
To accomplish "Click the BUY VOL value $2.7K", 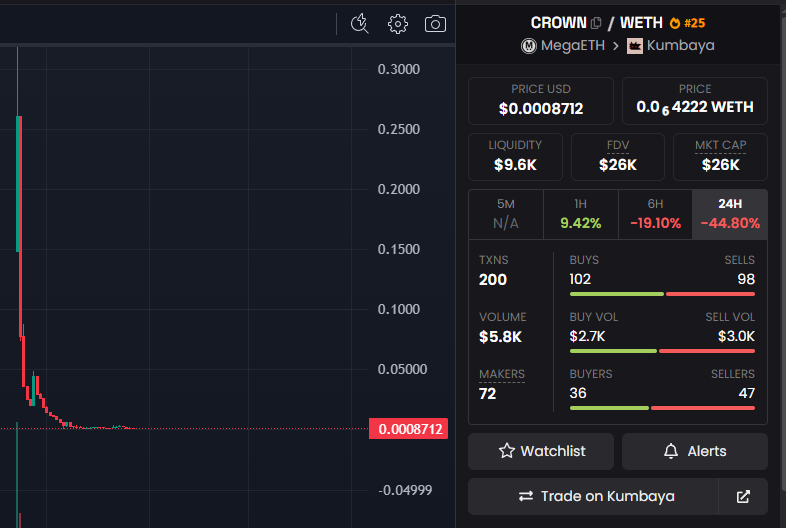I will tap(587, 336).
